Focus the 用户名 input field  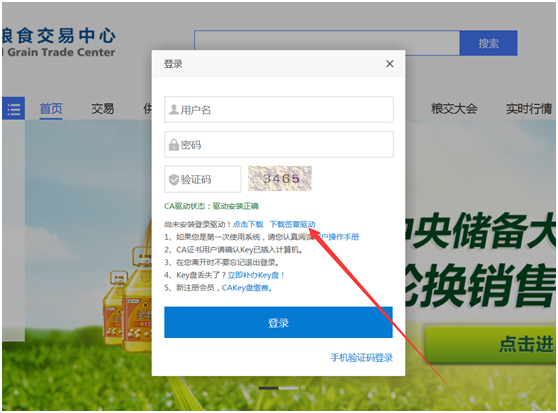279,109
